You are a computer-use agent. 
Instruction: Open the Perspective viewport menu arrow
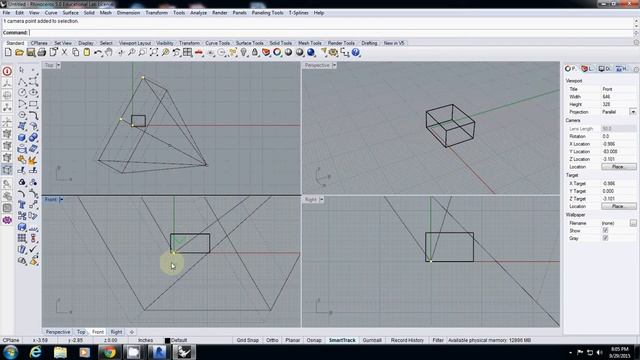(x=334, y=65)
